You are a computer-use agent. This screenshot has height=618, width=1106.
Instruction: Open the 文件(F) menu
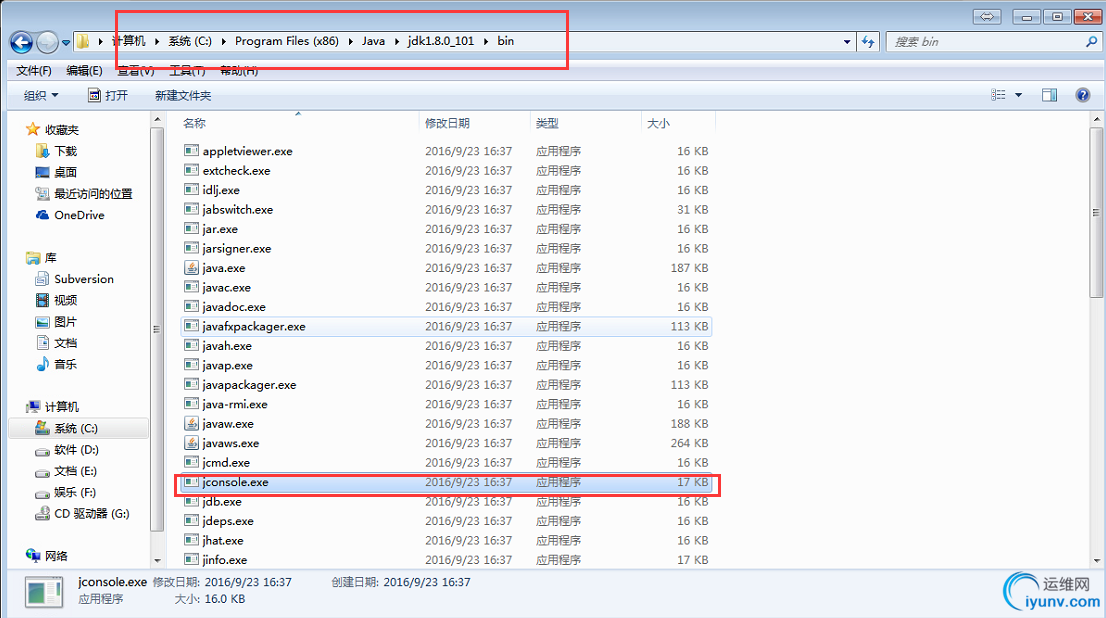[34, 71]
